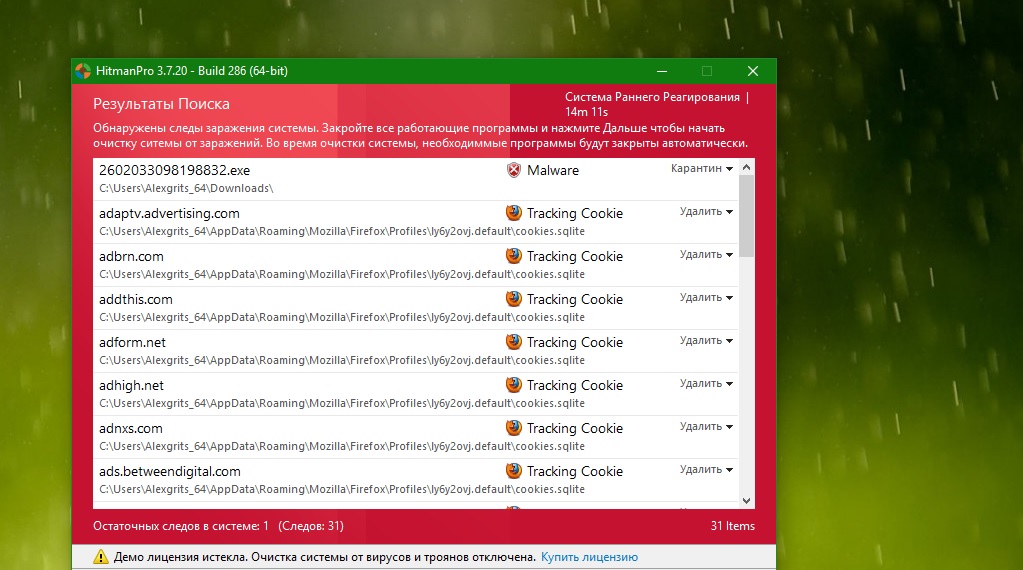Select the adbrn.com entry name
Viewport: 1023px width, 570px height.
[x=131, y=256]
